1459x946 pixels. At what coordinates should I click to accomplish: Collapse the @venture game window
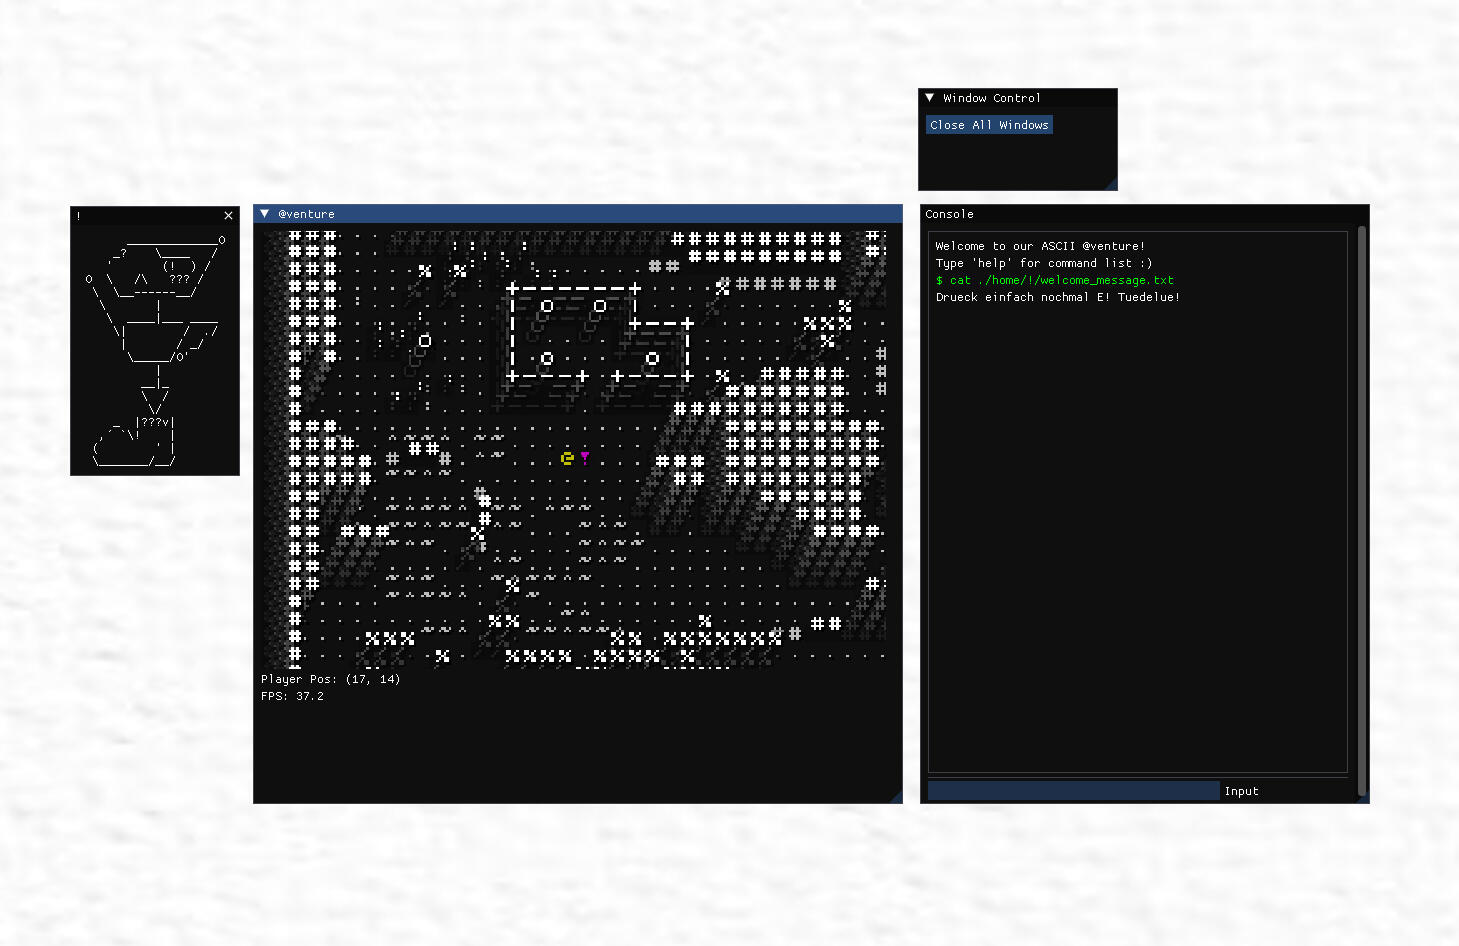coord(265,214)
